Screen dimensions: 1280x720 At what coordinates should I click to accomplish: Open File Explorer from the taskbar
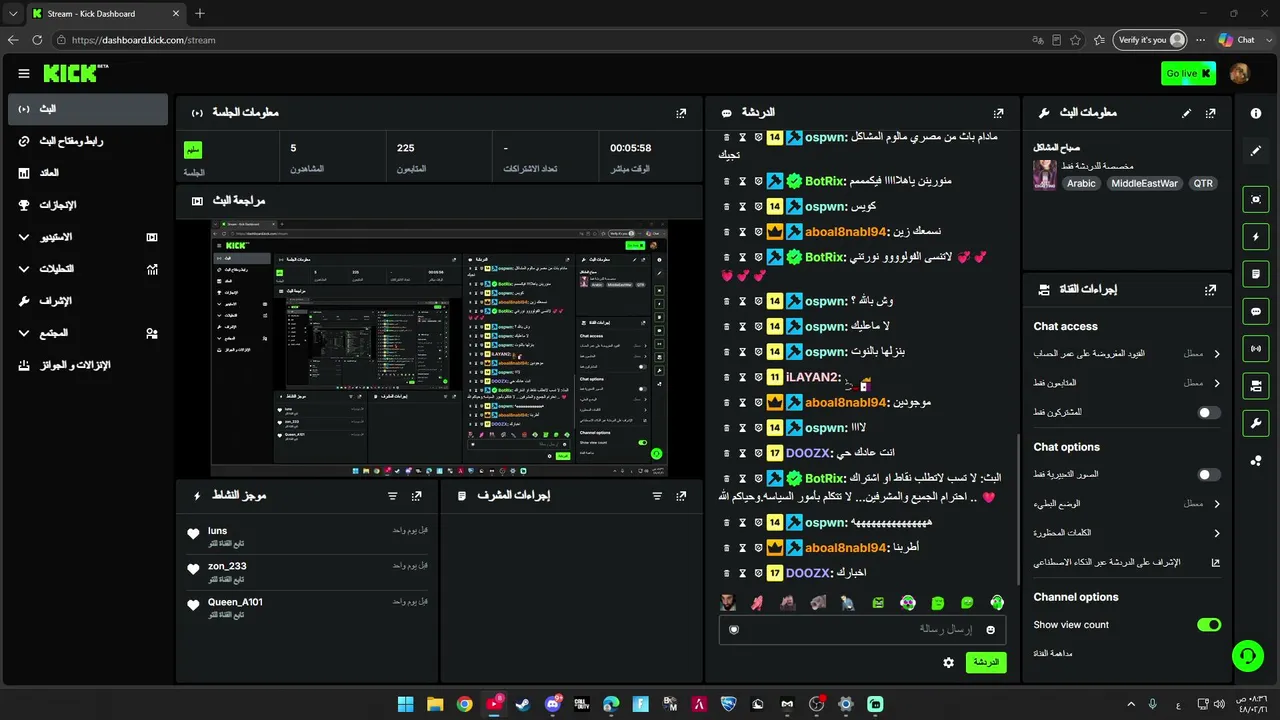435,704
